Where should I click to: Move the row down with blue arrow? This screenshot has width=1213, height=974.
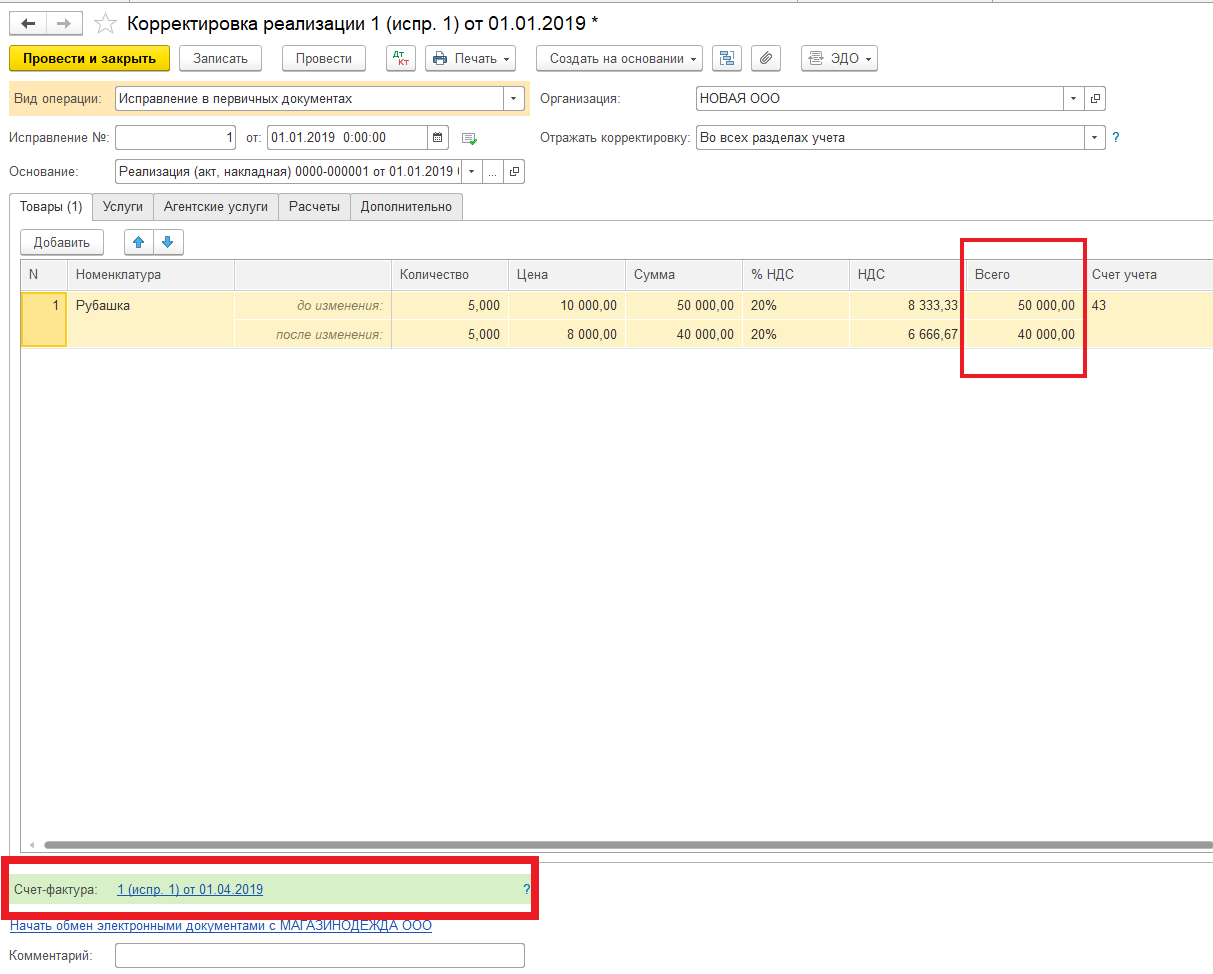coord(168,242)
